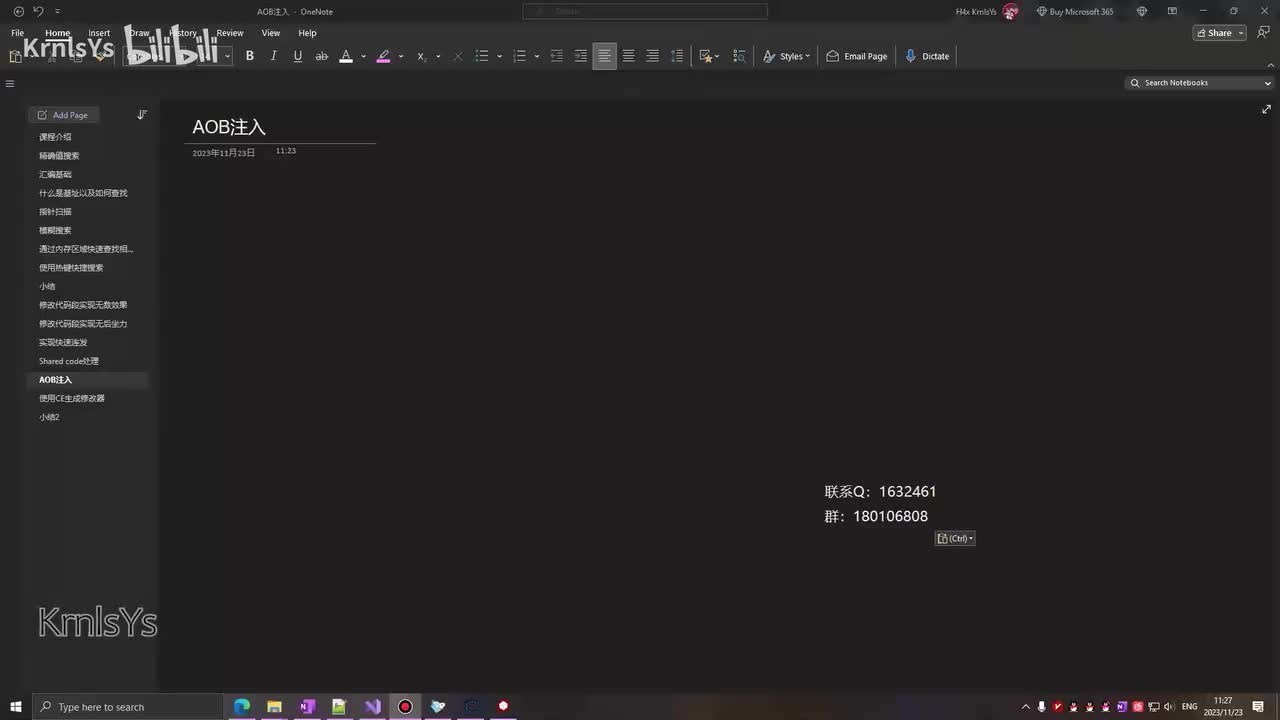Toggle italic formatting

(274, 56)
